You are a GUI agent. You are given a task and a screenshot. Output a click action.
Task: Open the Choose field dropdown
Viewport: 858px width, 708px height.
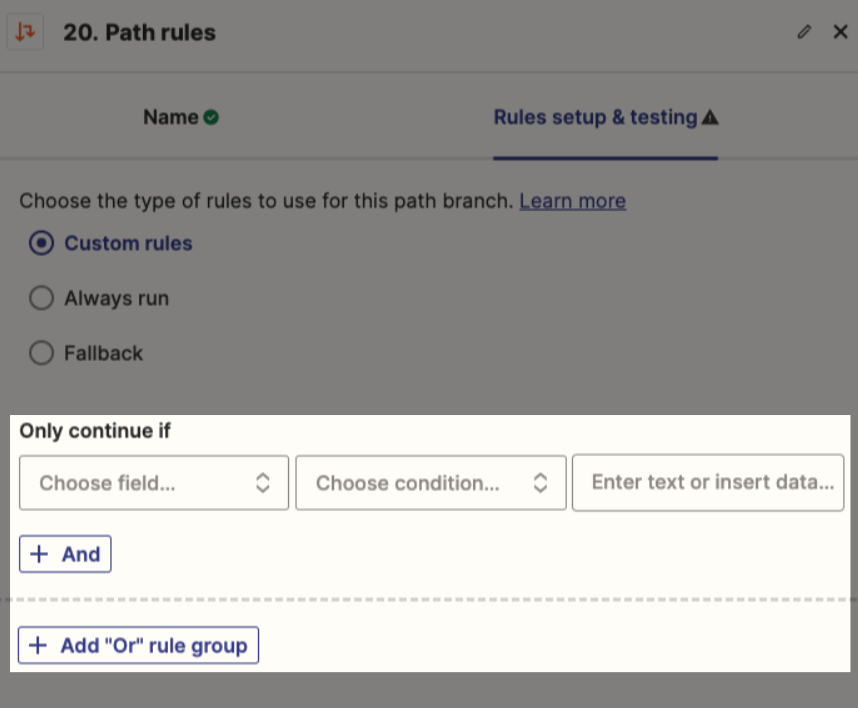coord(154,483)
